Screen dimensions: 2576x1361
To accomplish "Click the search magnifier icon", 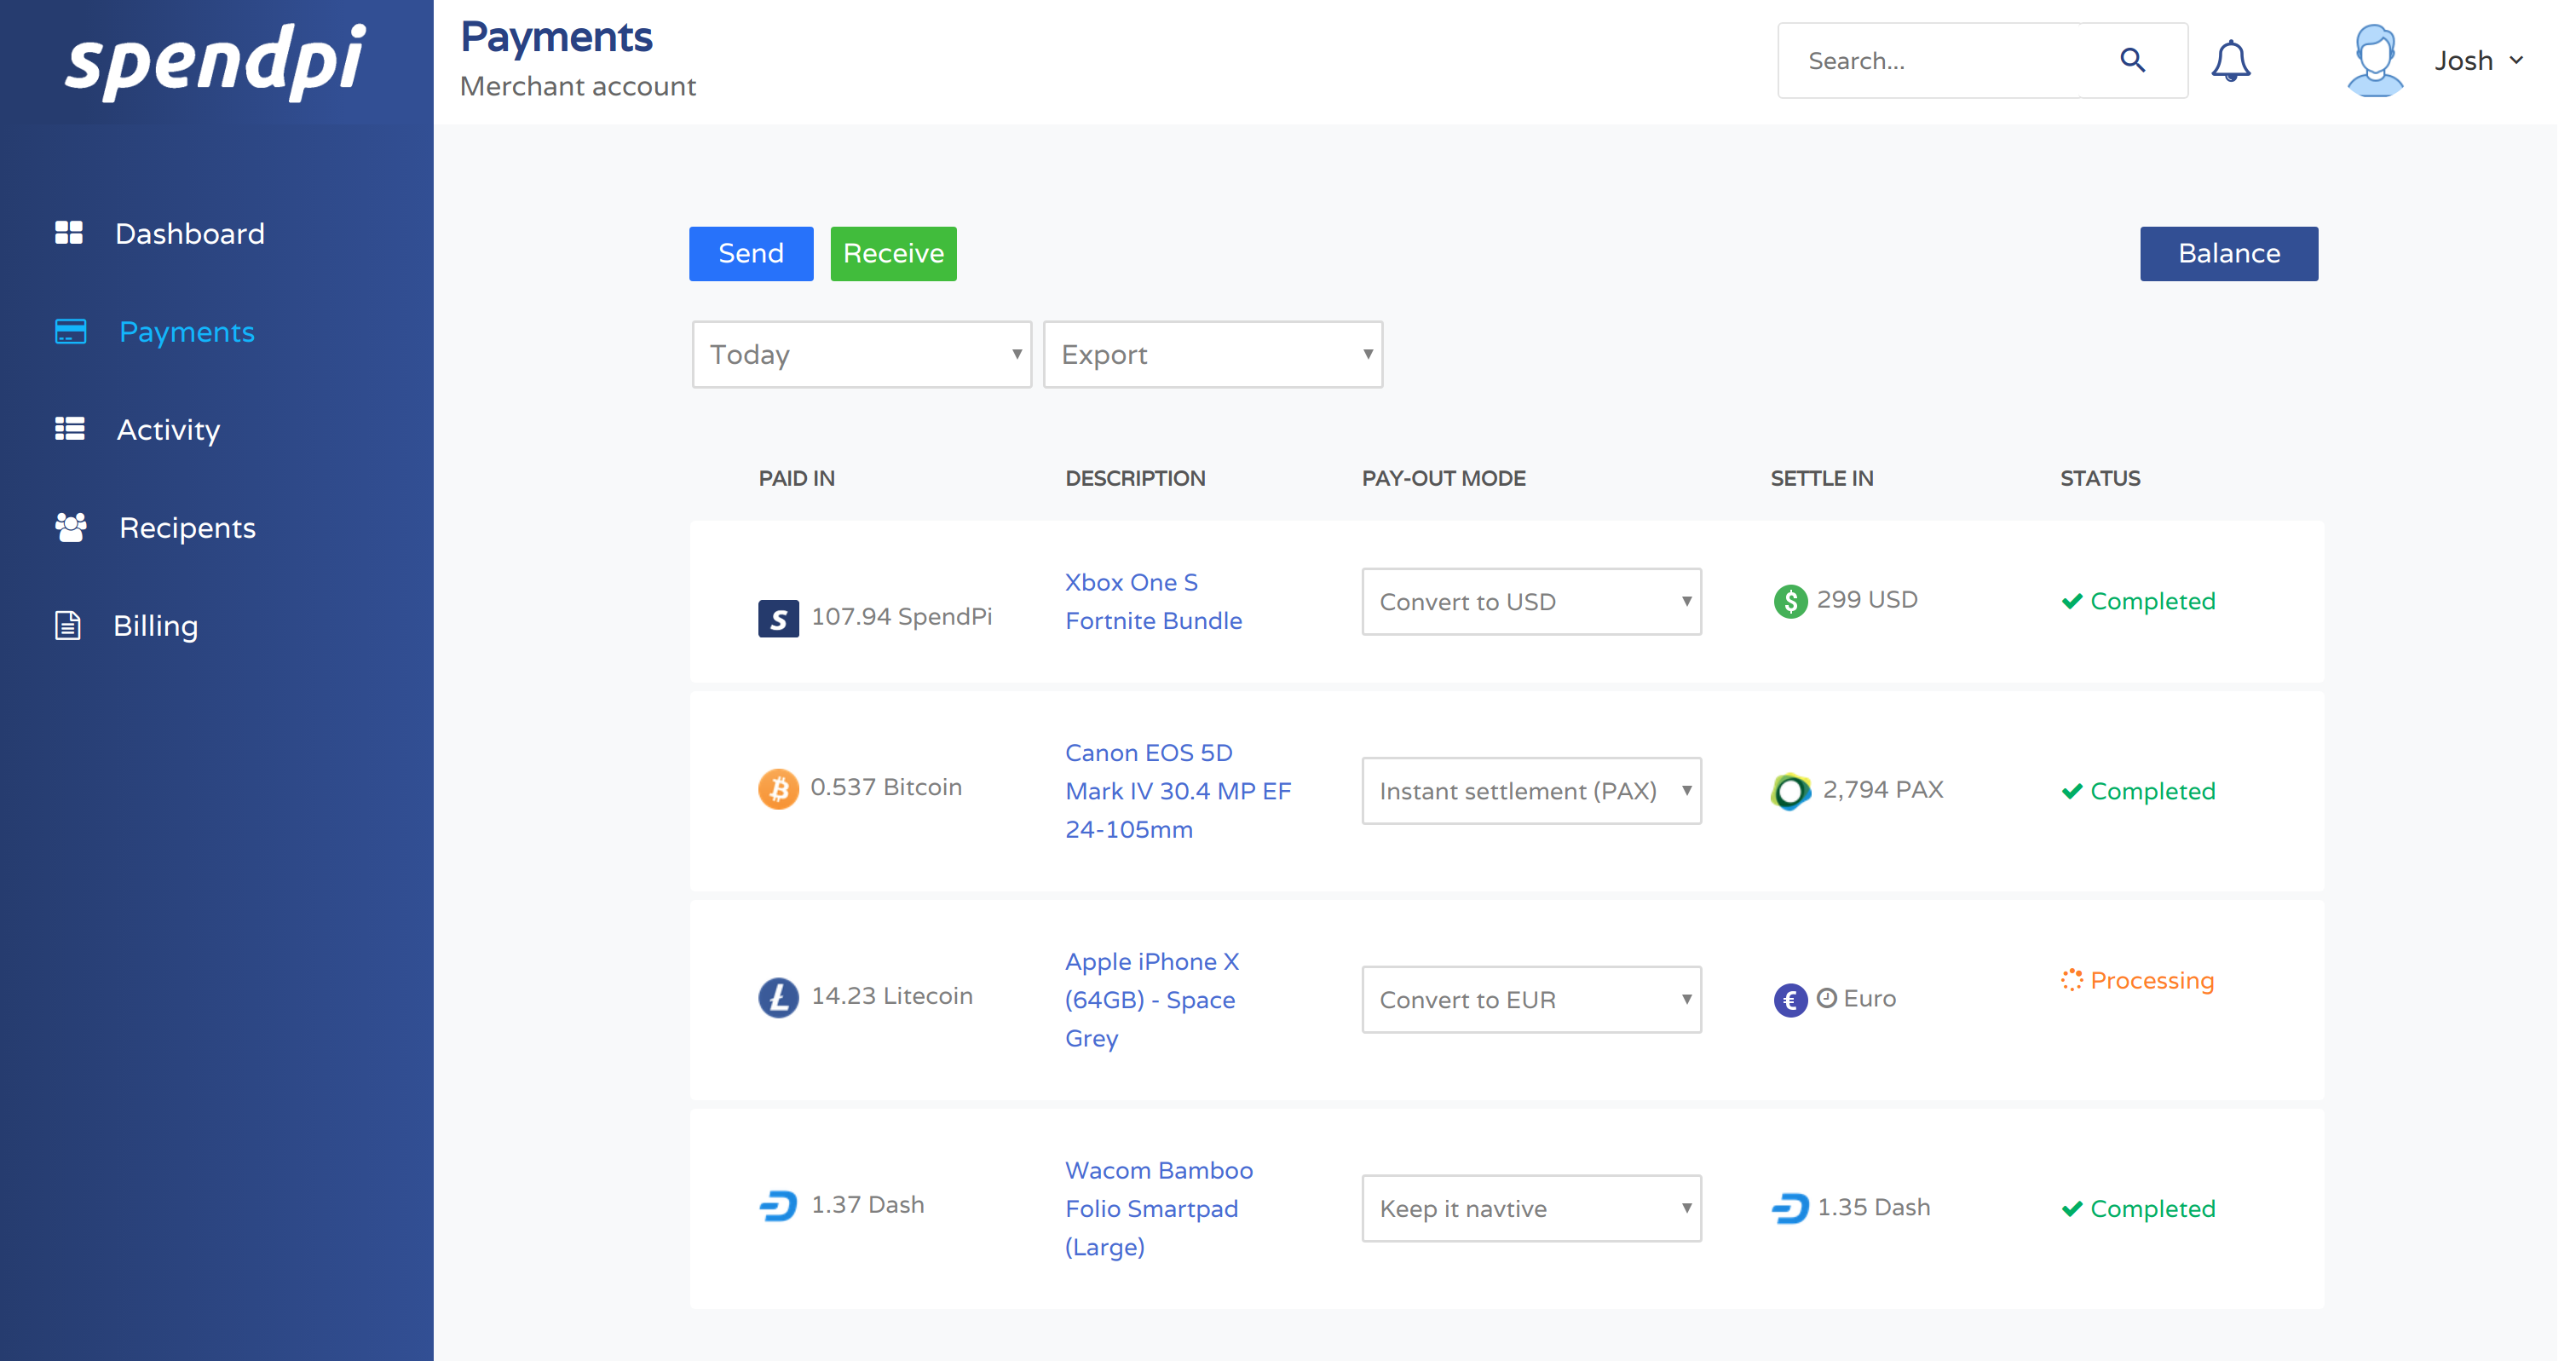I will [2133, 61].
